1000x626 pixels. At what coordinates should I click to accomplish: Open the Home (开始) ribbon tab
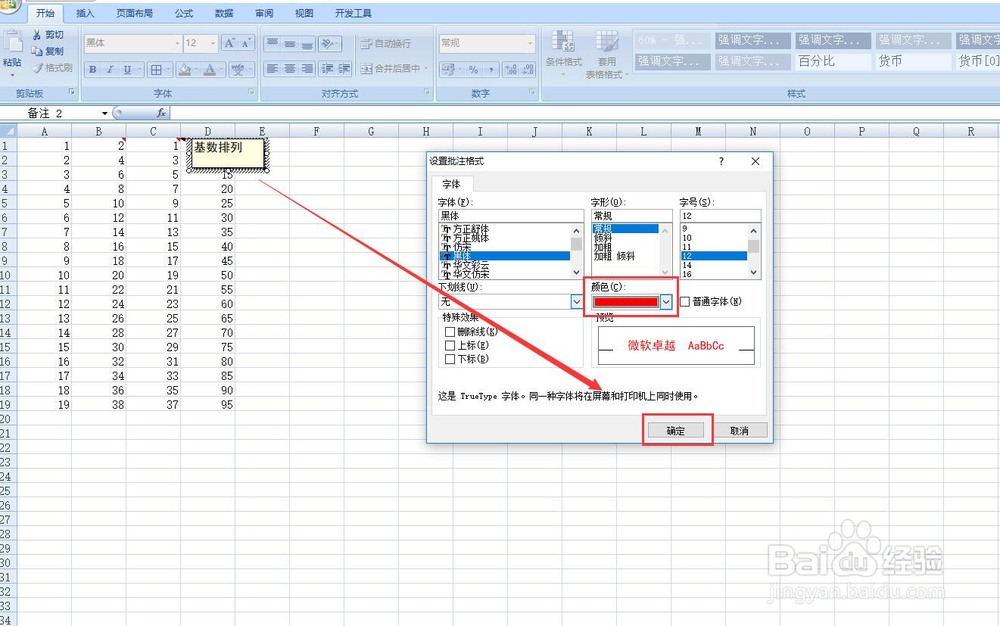click(x=45, y=13)
